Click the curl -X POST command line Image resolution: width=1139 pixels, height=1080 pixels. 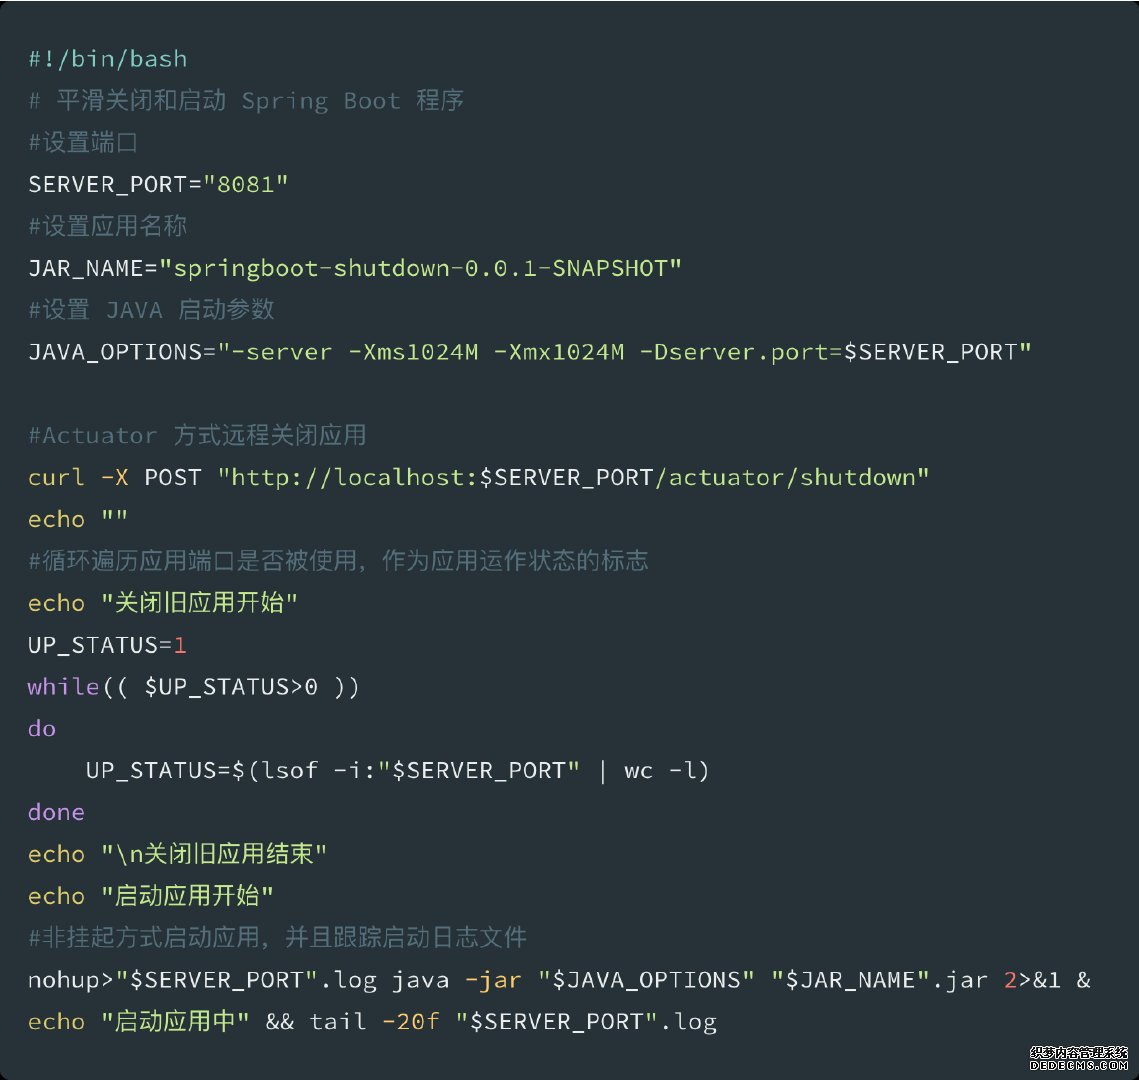tap(478, 478)
